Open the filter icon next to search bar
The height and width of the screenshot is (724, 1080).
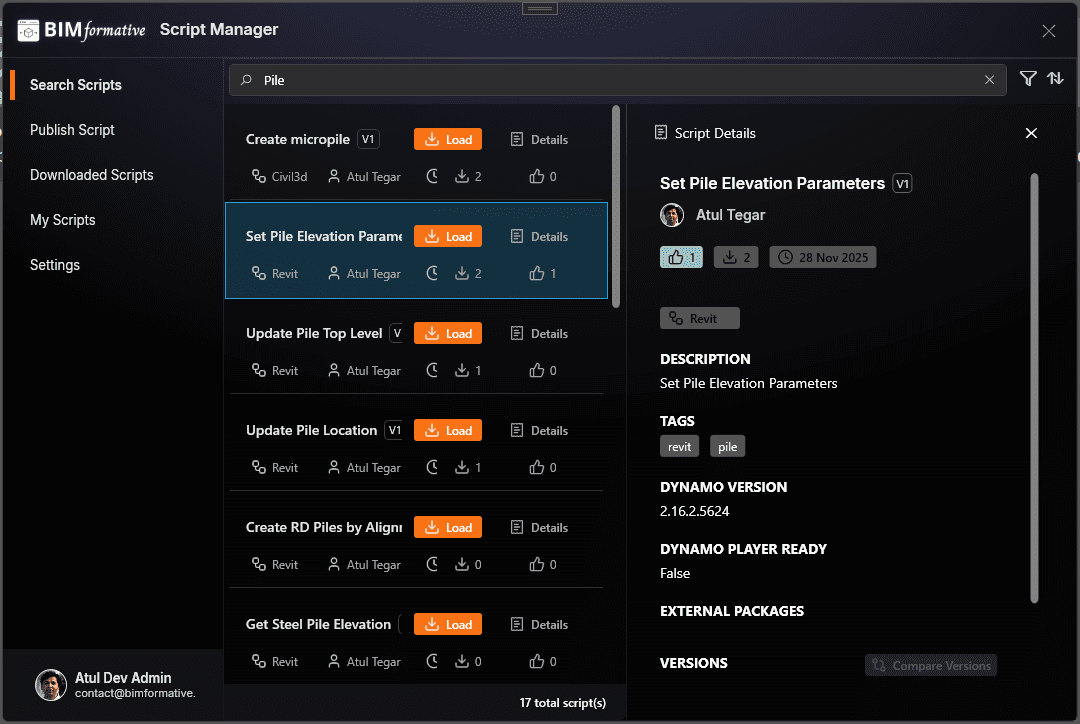(1028, 78)
